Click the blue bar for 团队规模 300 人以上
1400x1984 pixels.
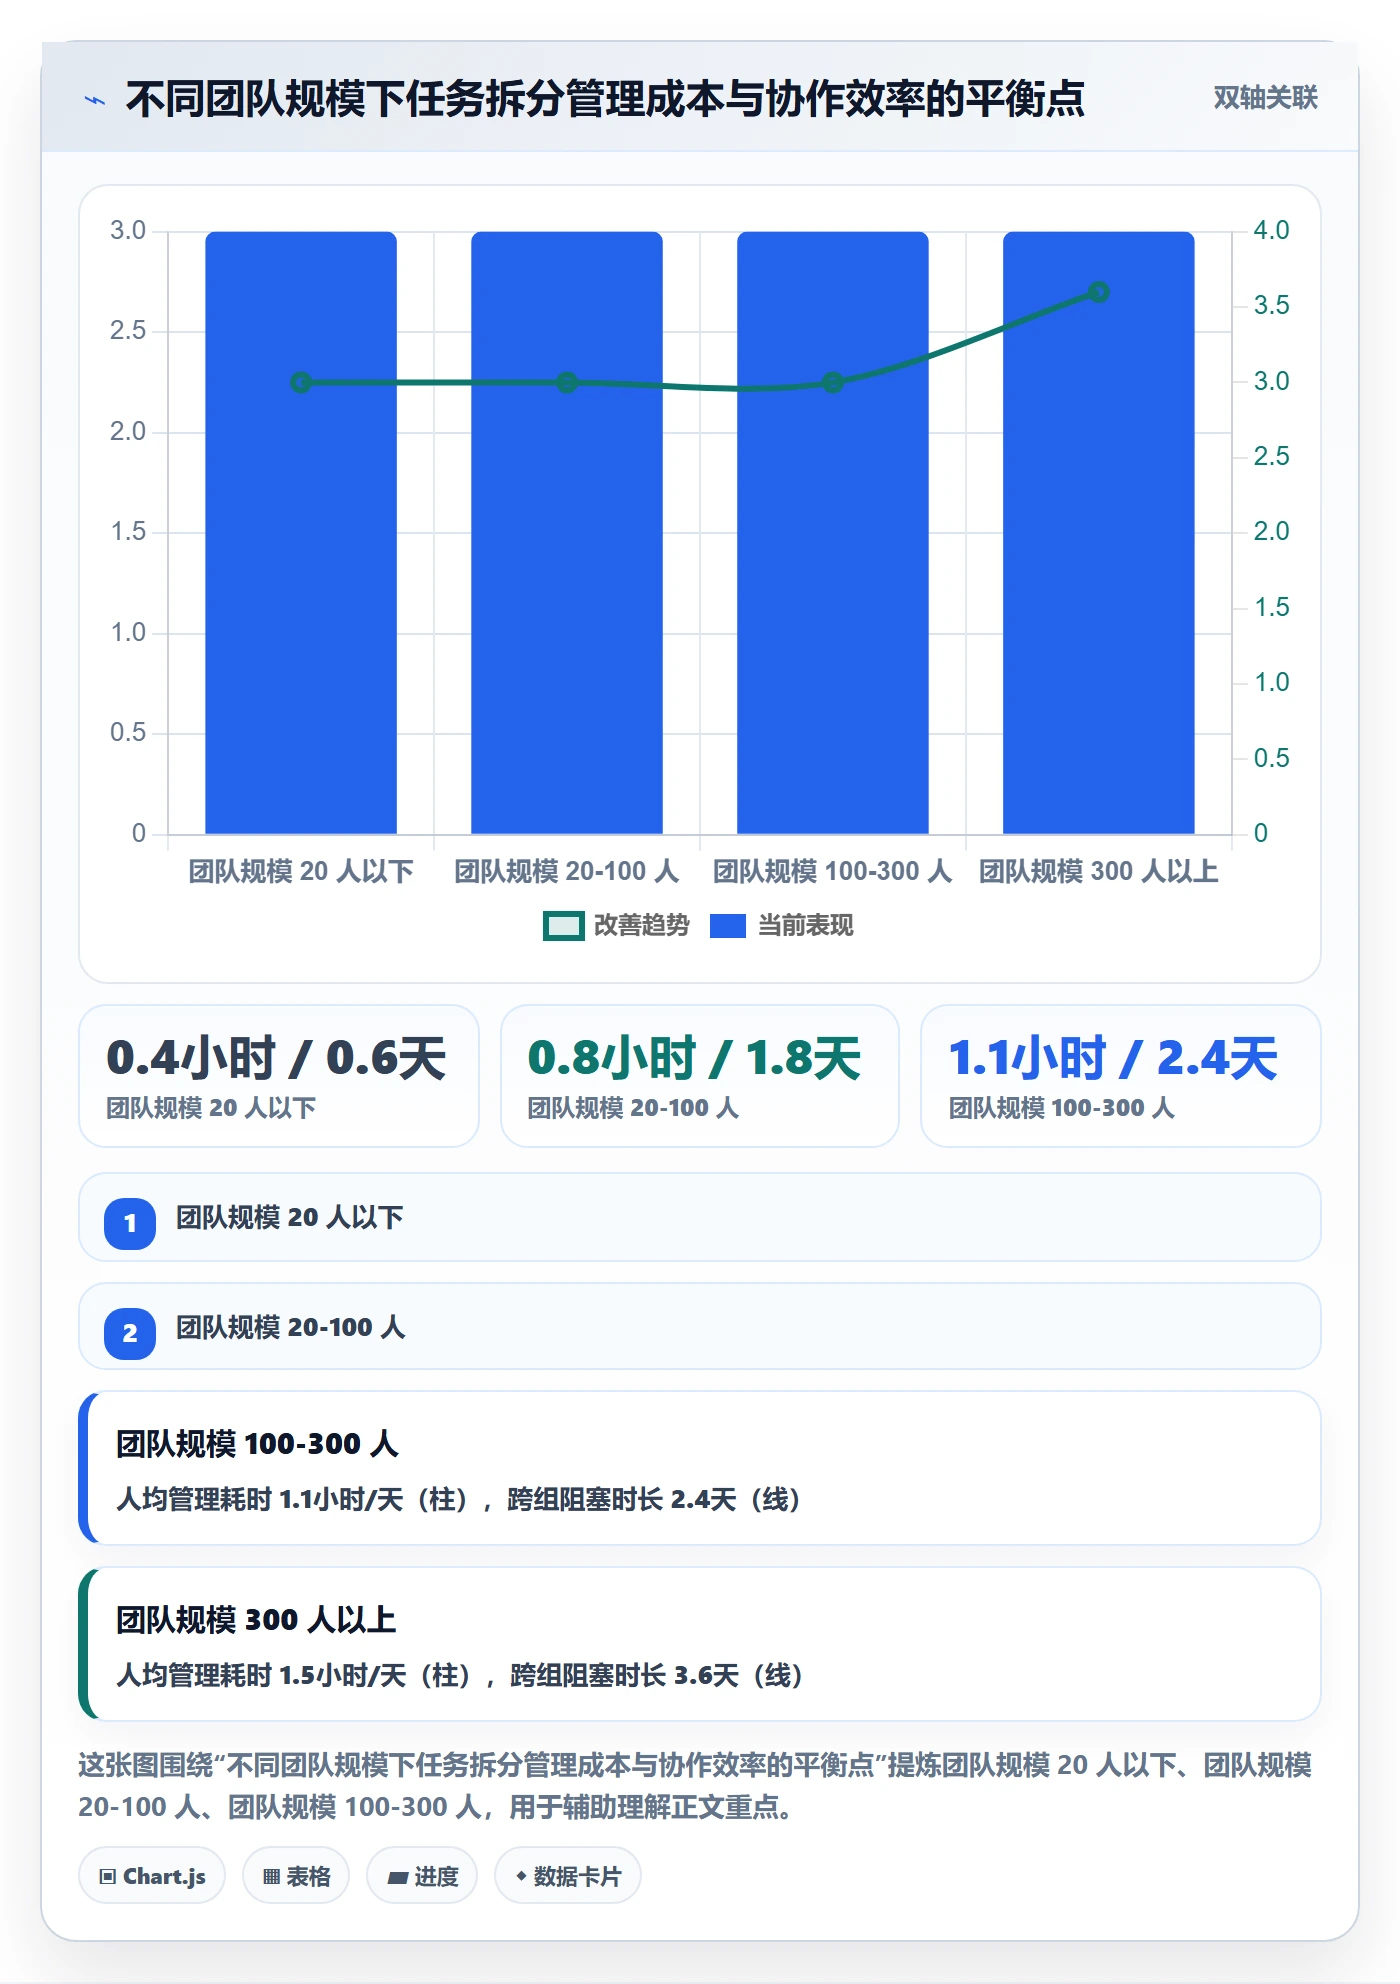pos(1099,533)
